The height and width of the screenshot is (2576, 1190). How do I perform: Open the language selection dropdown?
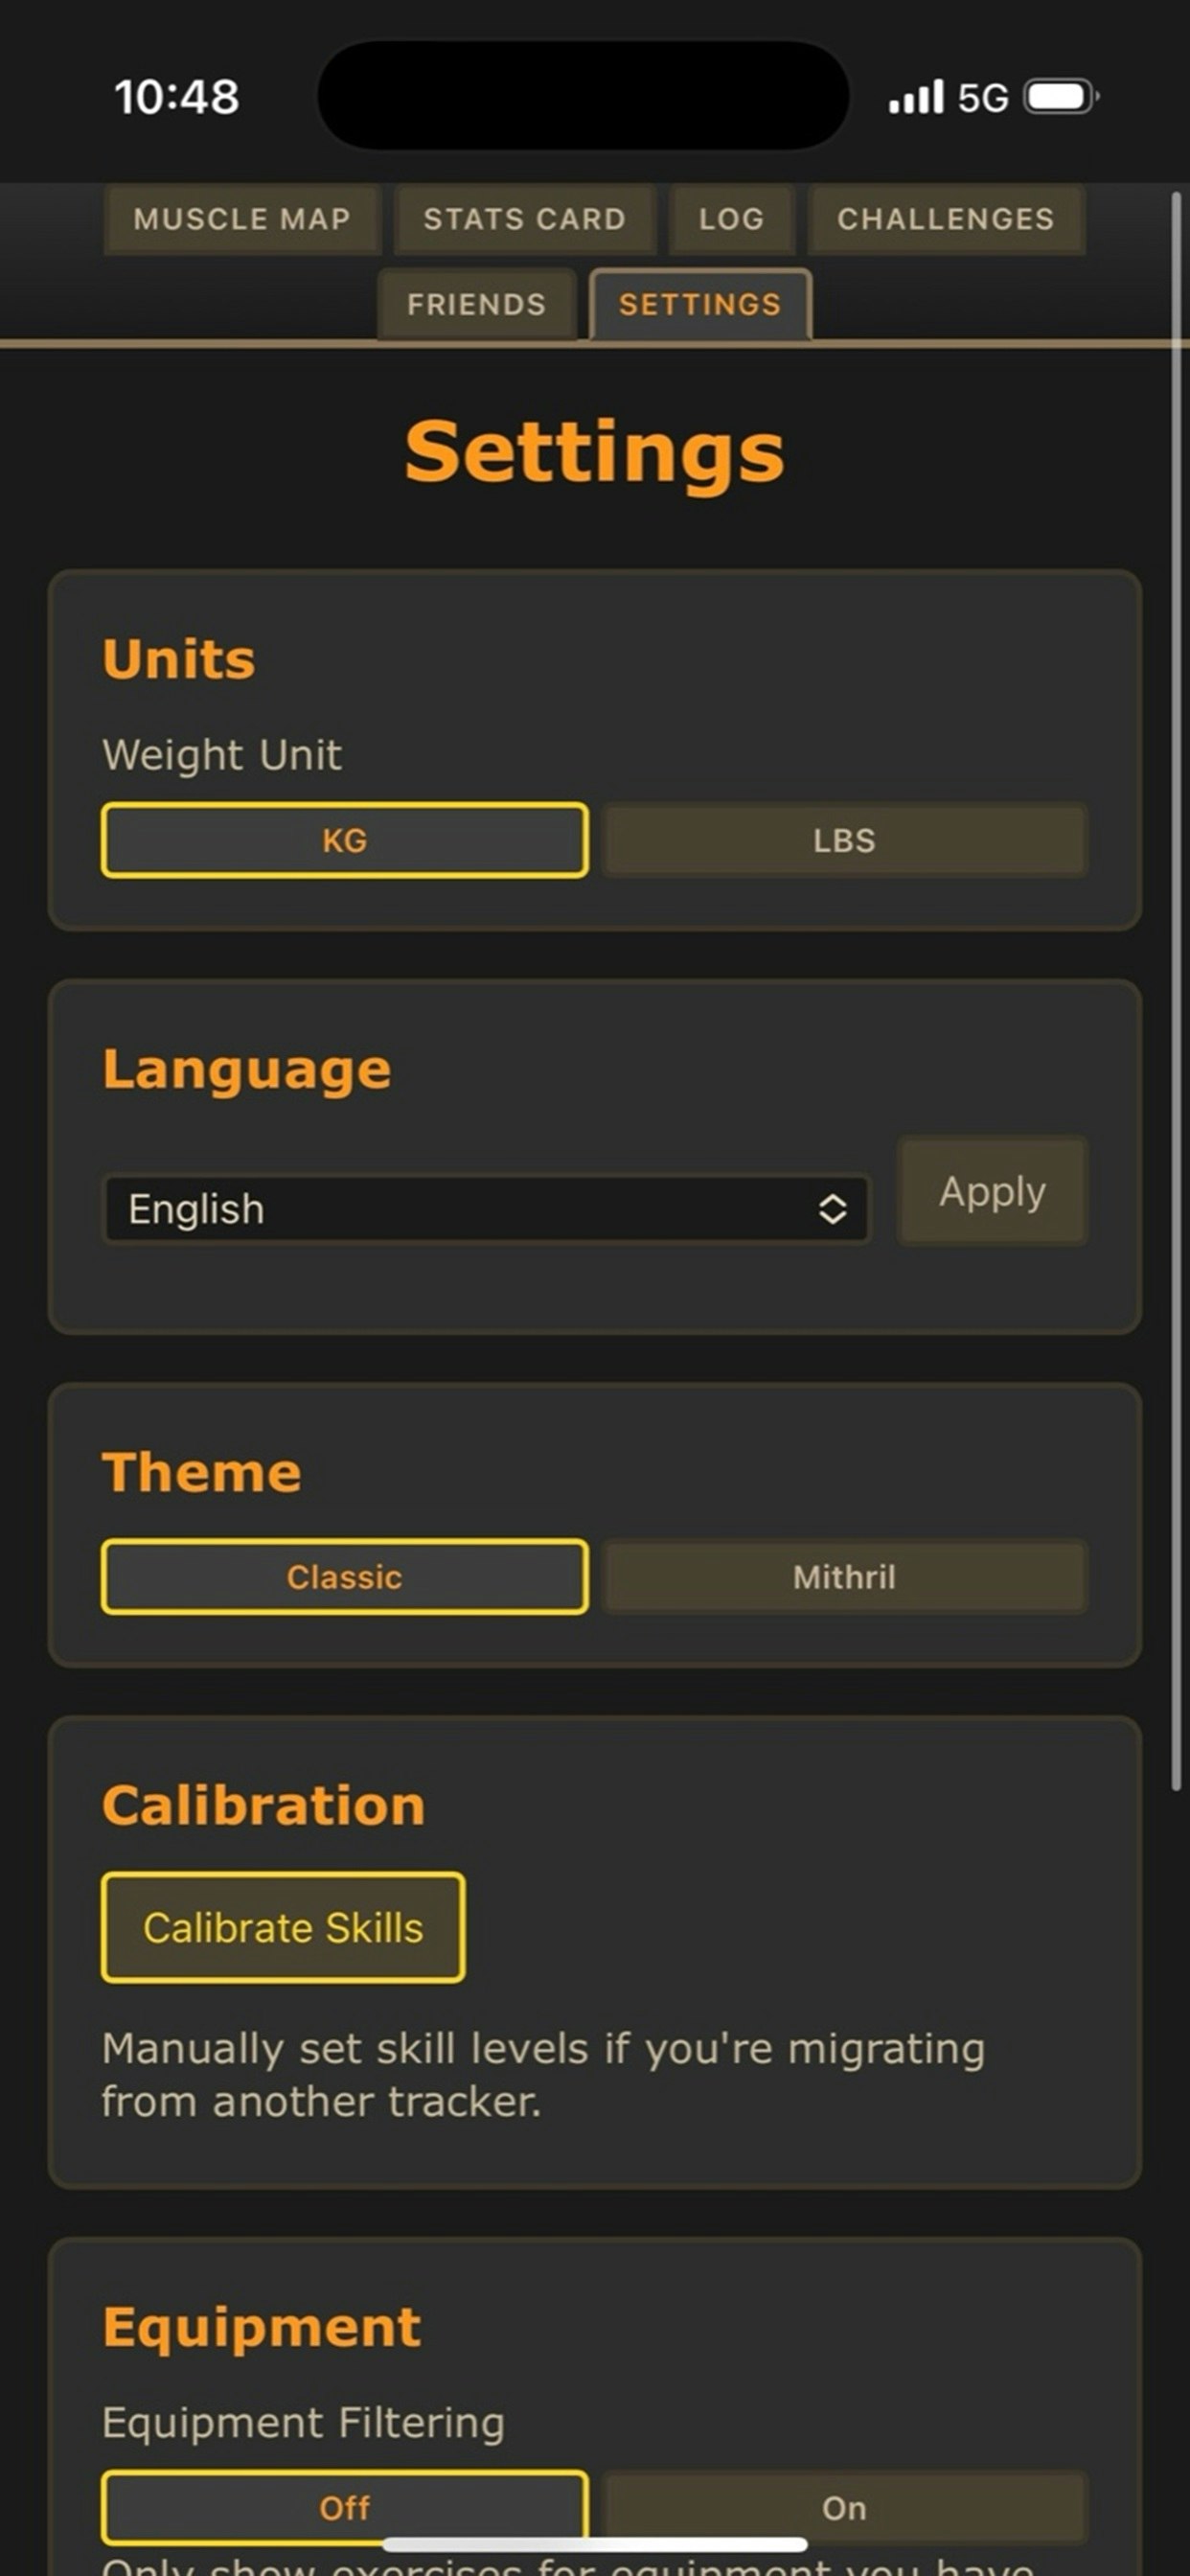(x=490, y=1208)
